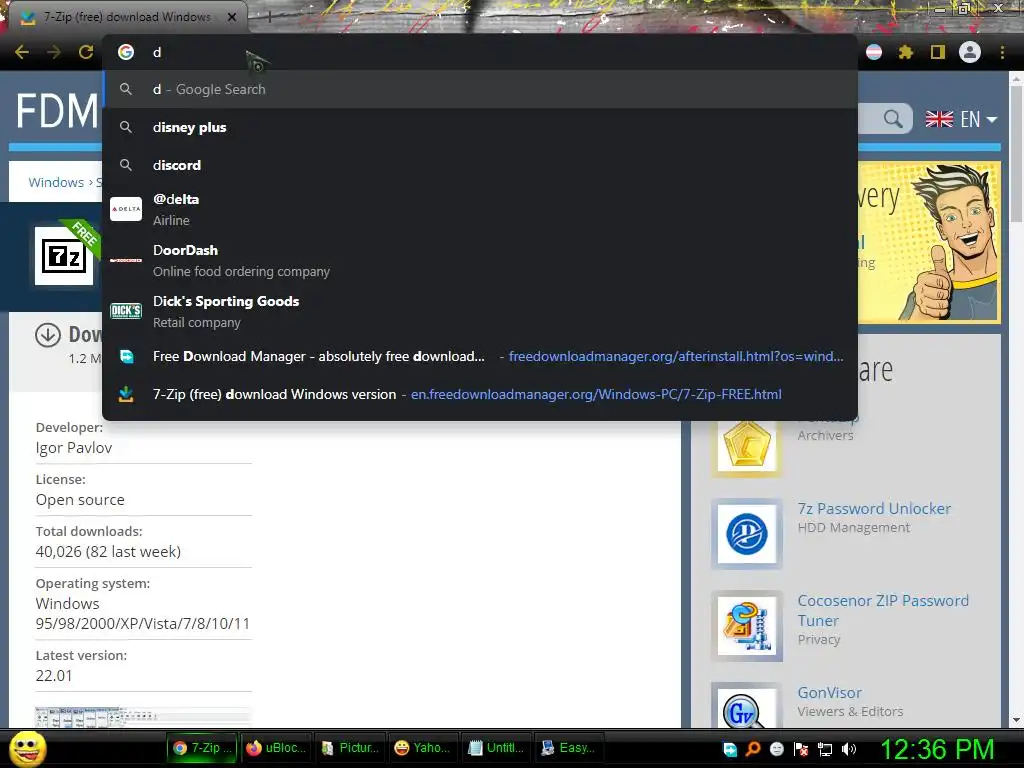This screenshot has height=768, width=1024.
Task: Switch to the Easy... taskbar item
Action: coord(568,748)
